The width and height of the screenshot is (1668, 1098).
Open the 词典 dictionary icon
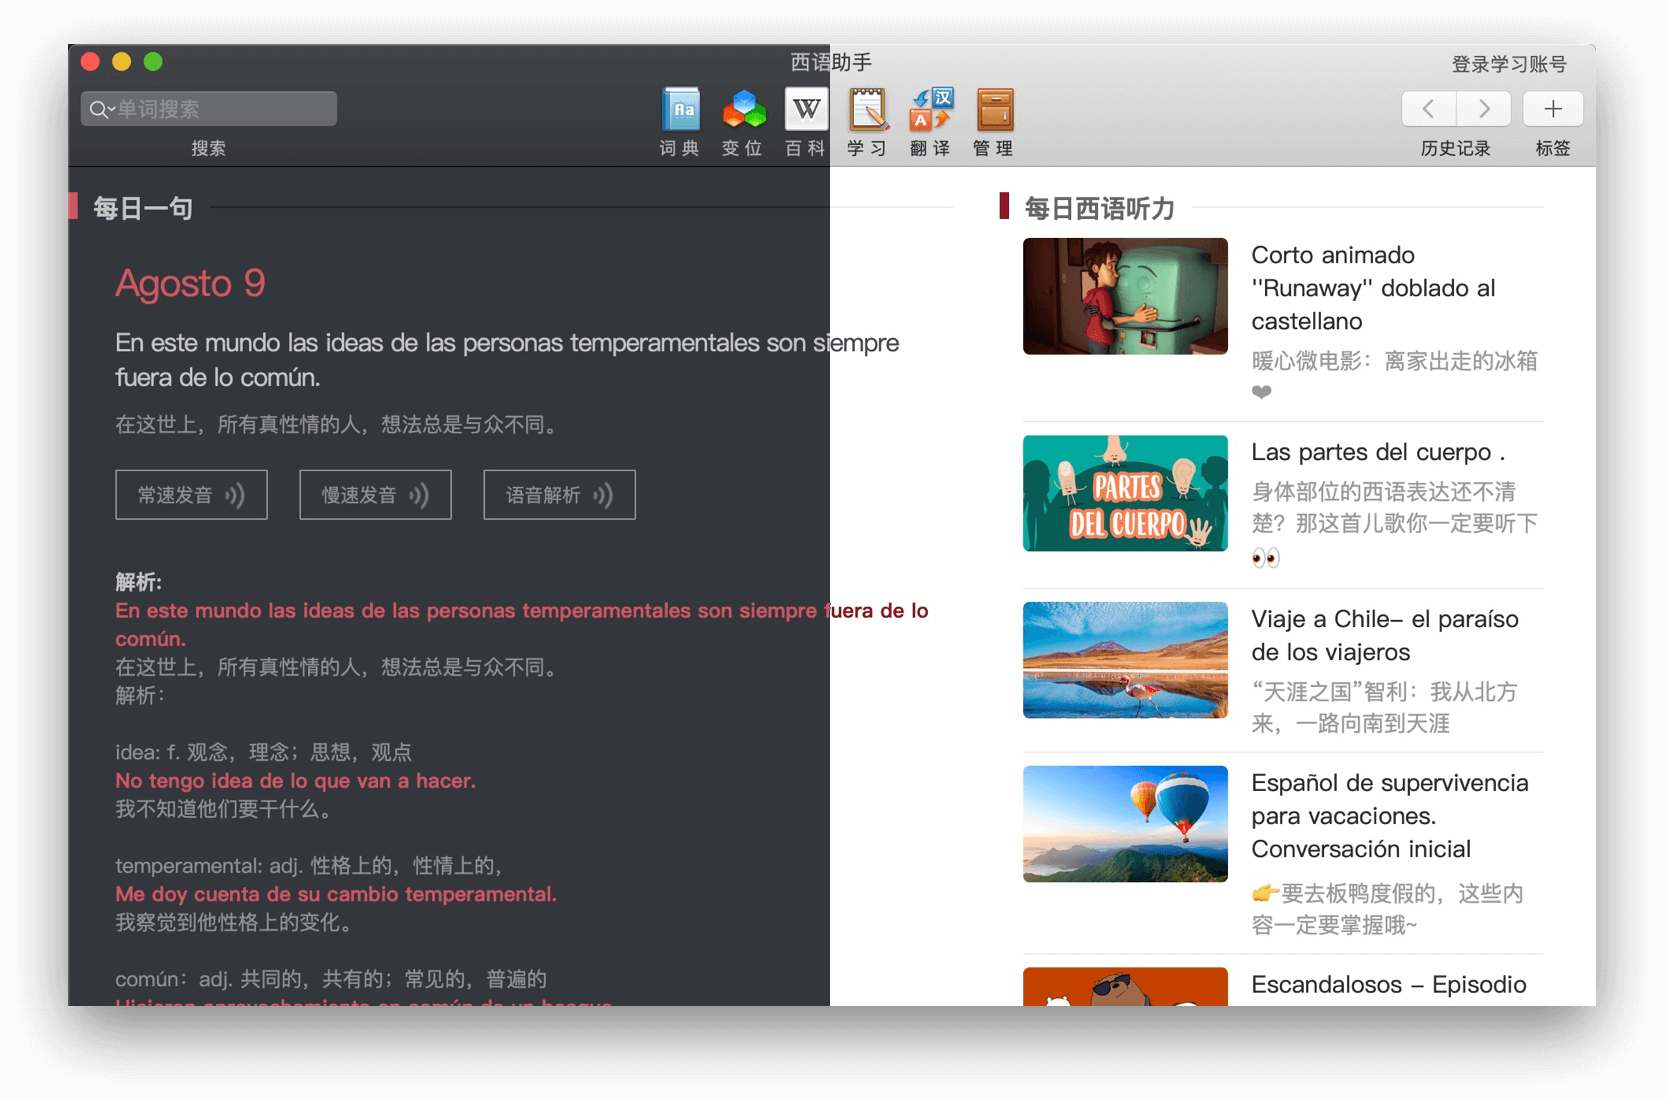(681, 110)
